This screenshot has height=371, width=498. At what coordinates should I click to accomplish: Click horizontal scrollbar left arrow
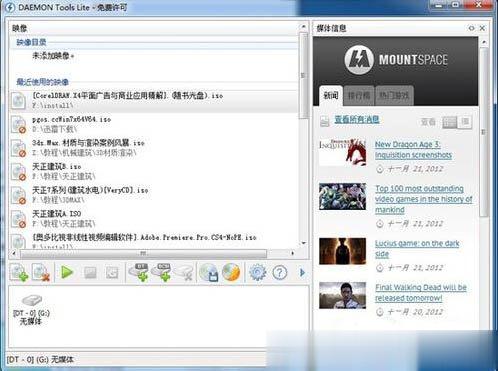14,254
